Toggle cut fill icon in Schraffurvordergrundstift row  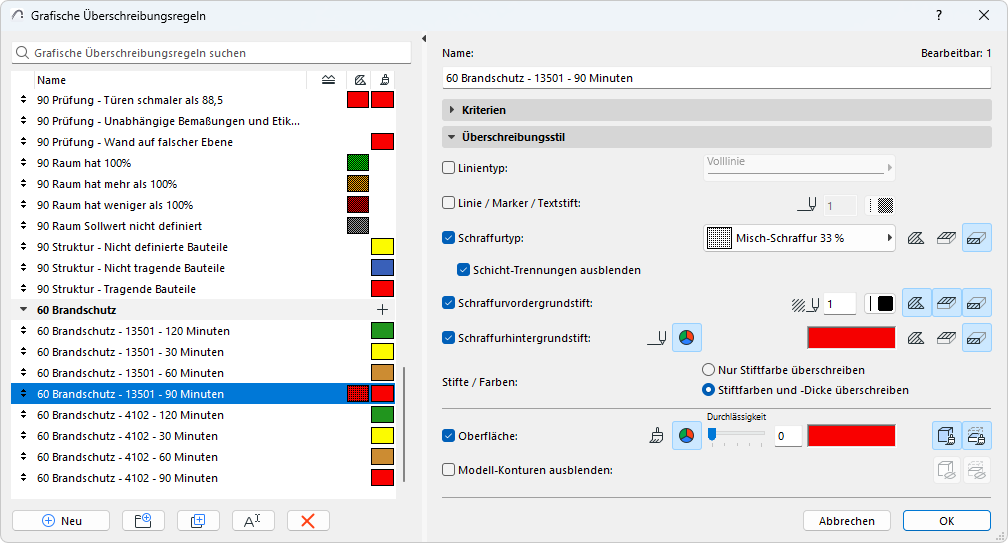[x=976, y=303]
